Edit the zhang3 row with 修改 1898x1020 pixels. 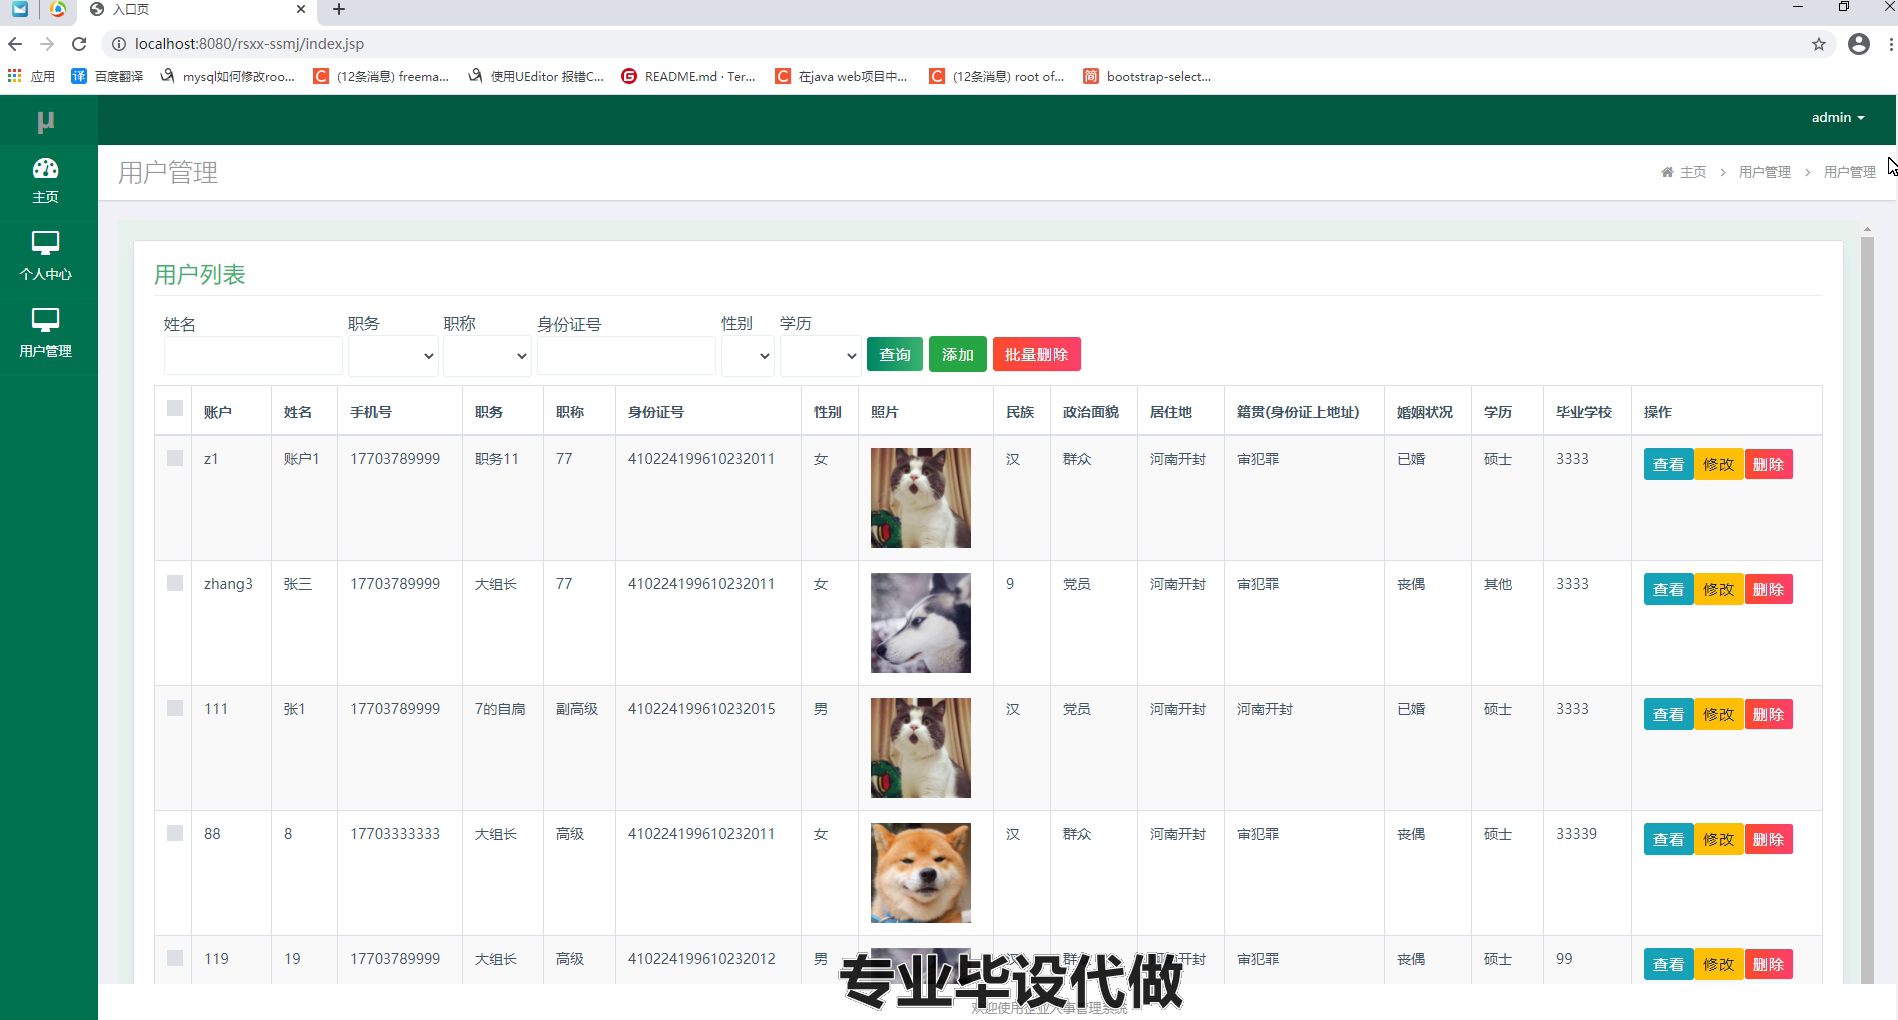coord(1719,589)
